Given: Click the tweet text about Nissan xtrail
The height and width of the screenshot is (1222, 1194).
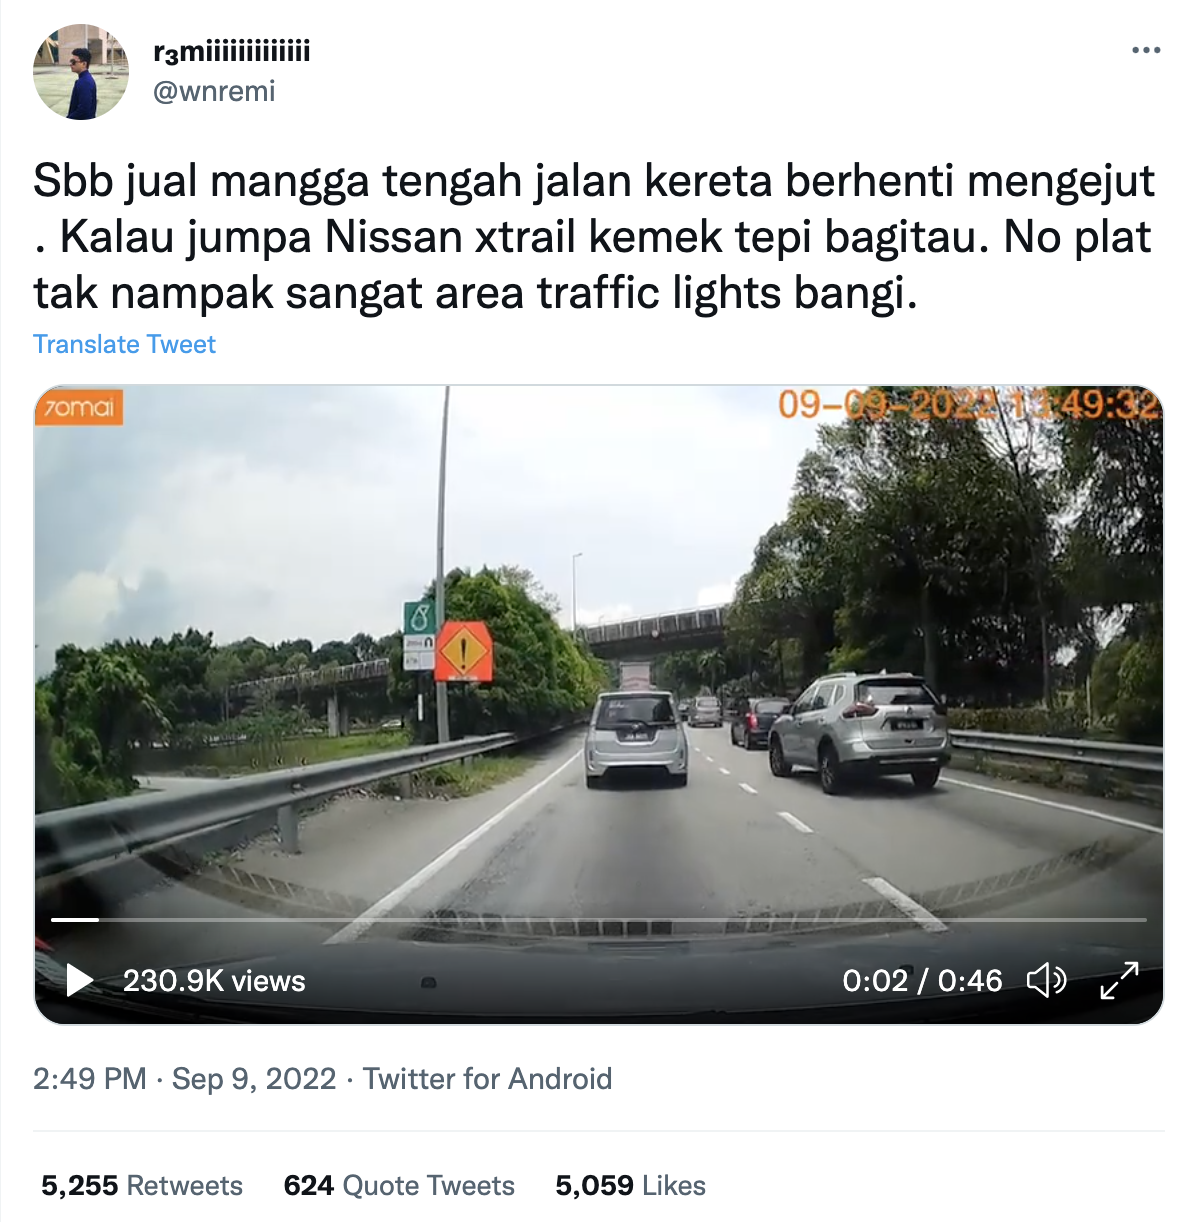Looking at the screenshot, I should tap(594, 237).
